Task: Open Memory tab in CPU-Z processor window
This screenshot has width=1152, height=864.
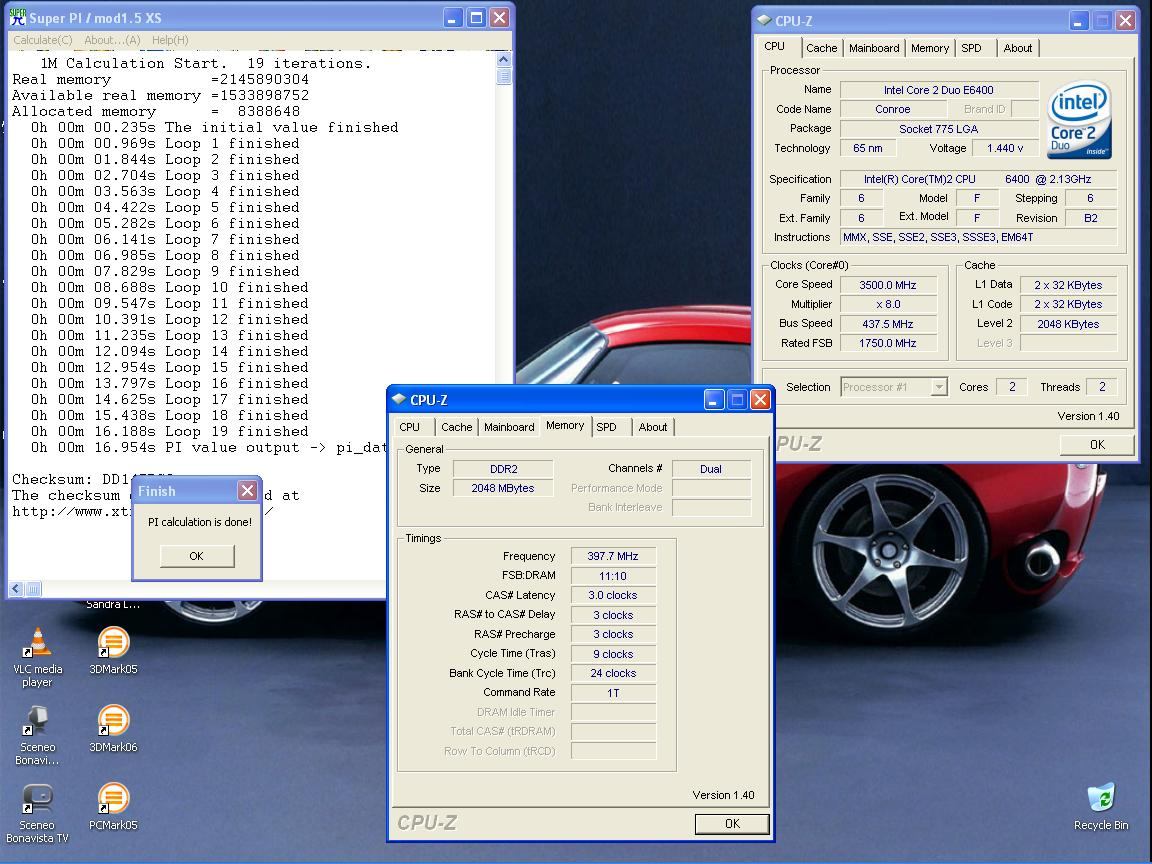Action: tap(929, 48)
